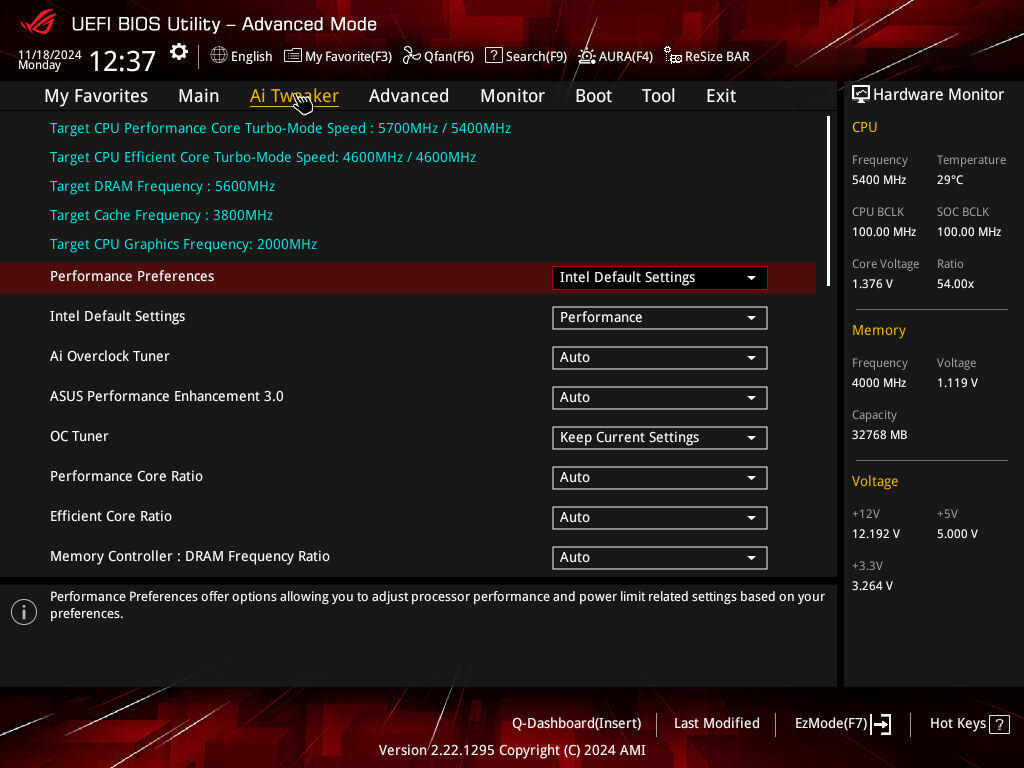Select ASUS Performance Enhancement 3.0 label
1024x768 pixels.
tap(167, 396)
